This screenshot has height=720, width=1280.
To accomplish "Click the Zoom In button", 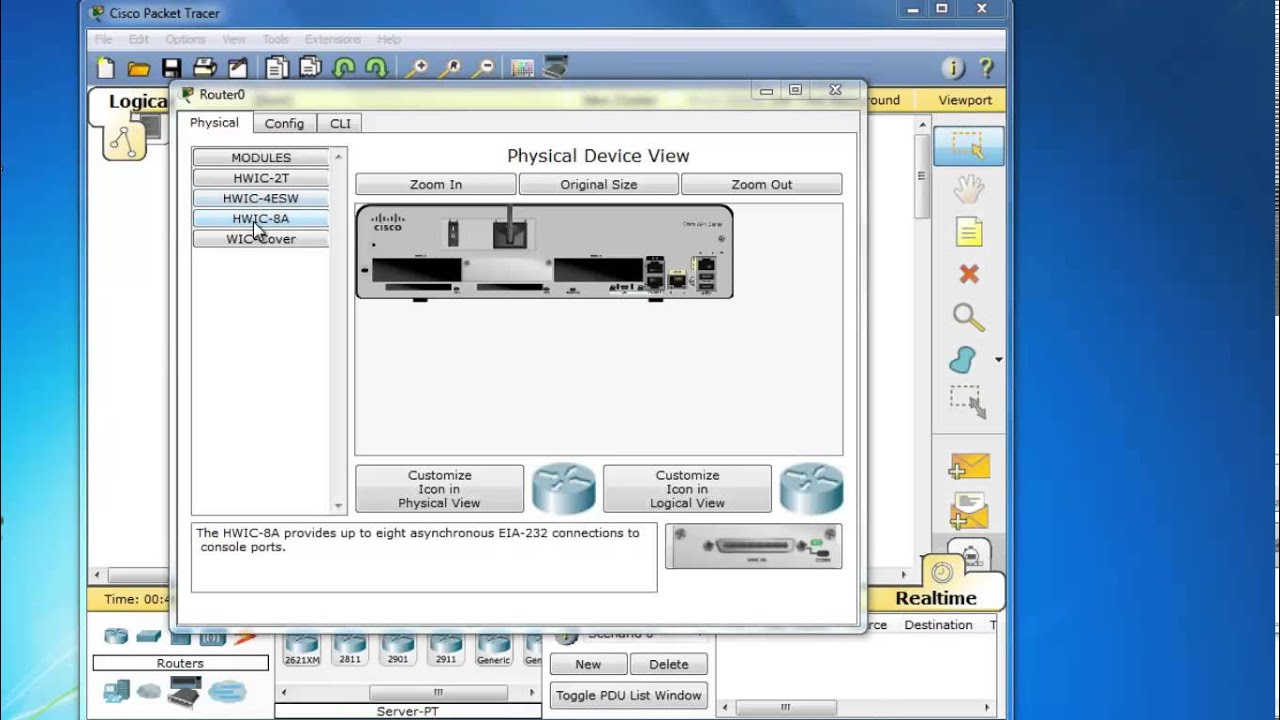I will coord(436,184).
